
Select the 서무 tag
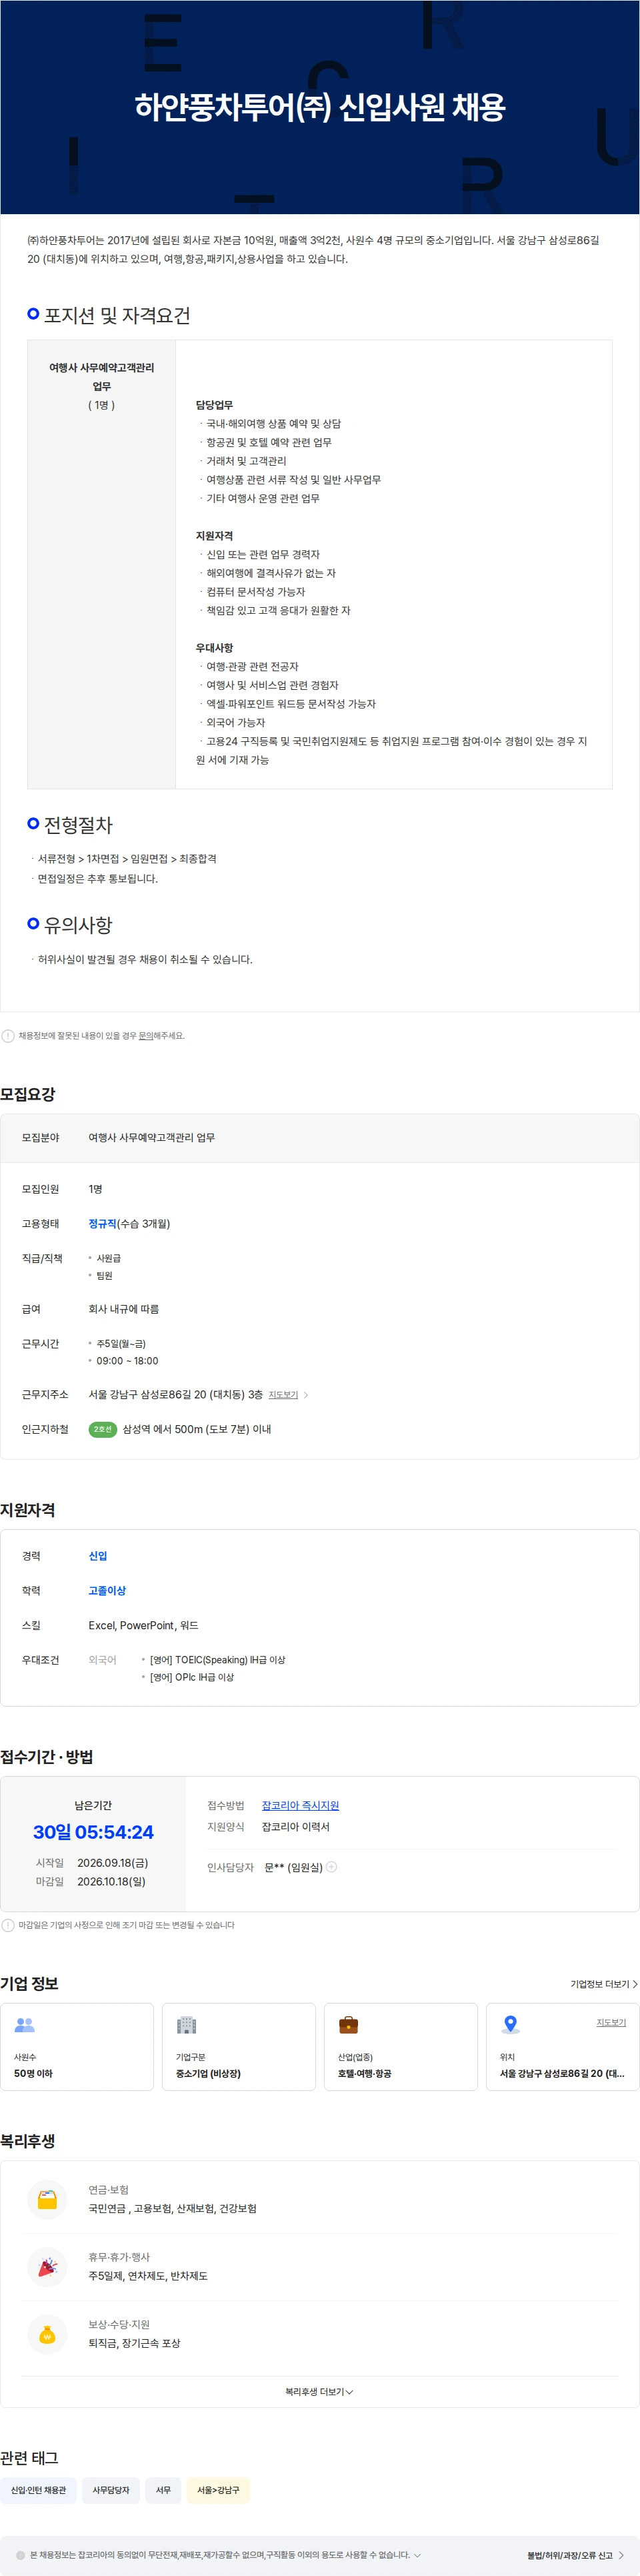click(163, 2490)
